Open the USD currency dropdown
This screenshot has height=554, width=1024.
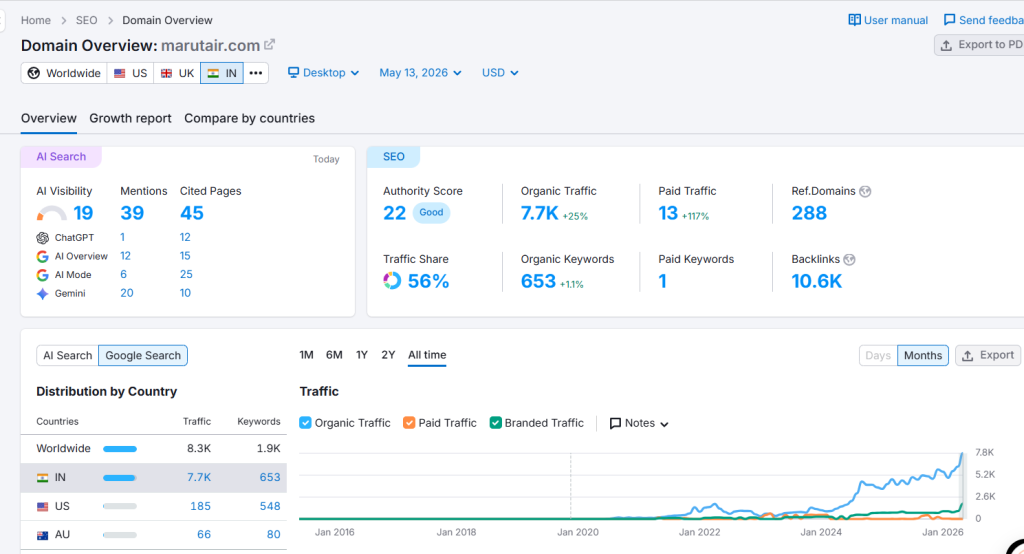tap(500, 73)
